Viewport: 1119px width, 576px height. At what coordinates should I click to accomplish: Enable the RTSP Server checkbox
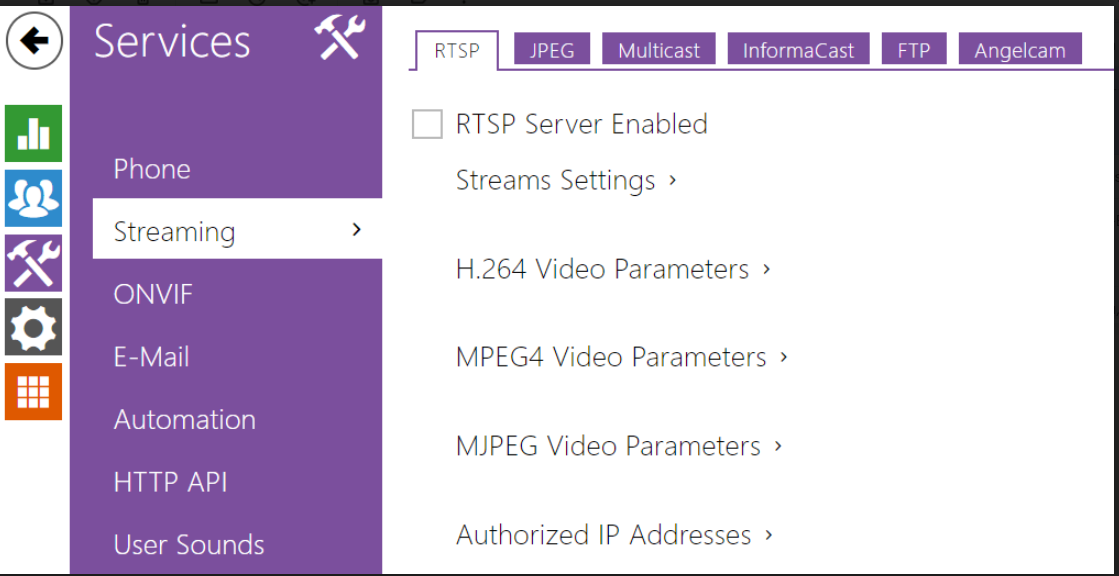(427, 125)
